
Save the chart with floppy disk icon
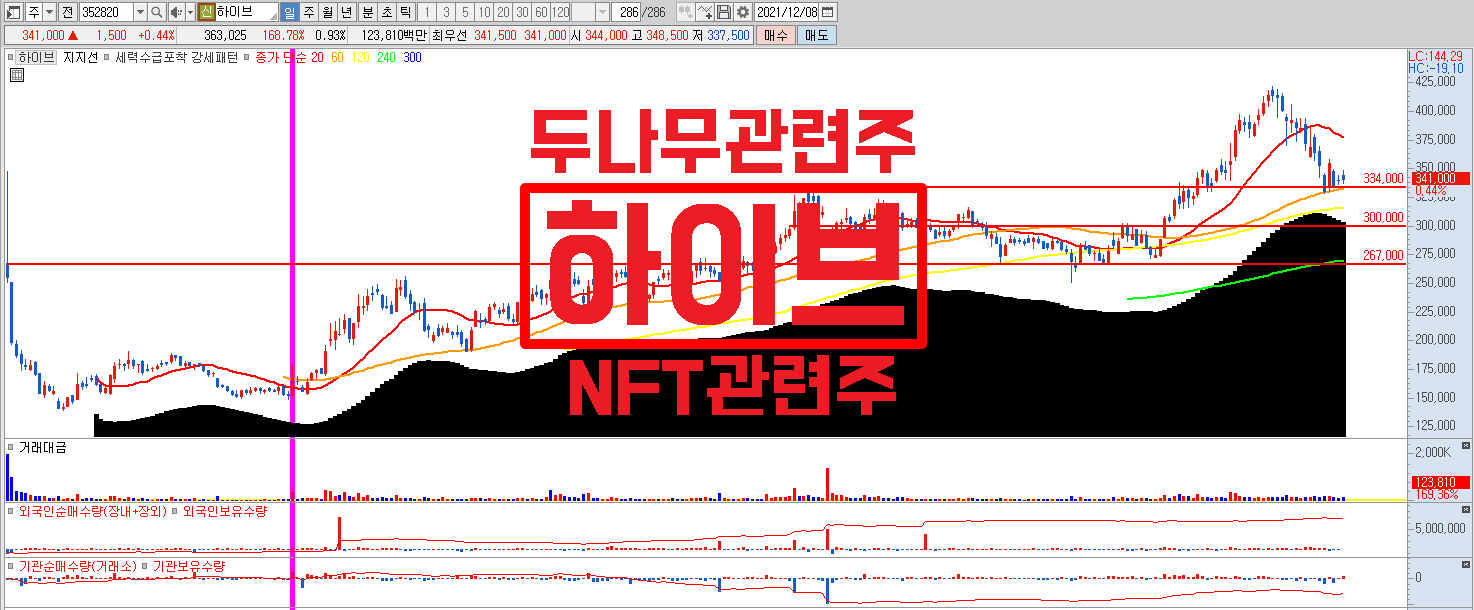tap(724, 12)
